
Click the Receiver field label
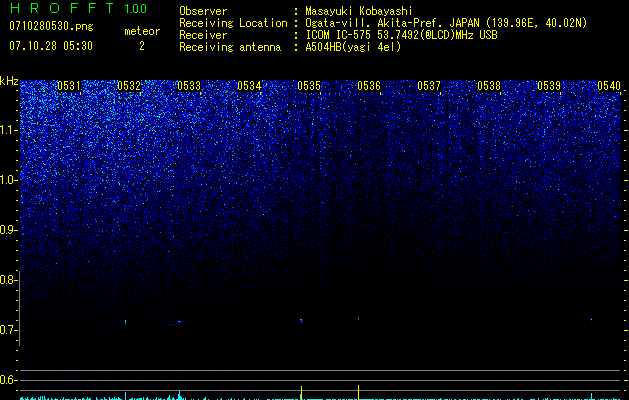pos(203,35)
